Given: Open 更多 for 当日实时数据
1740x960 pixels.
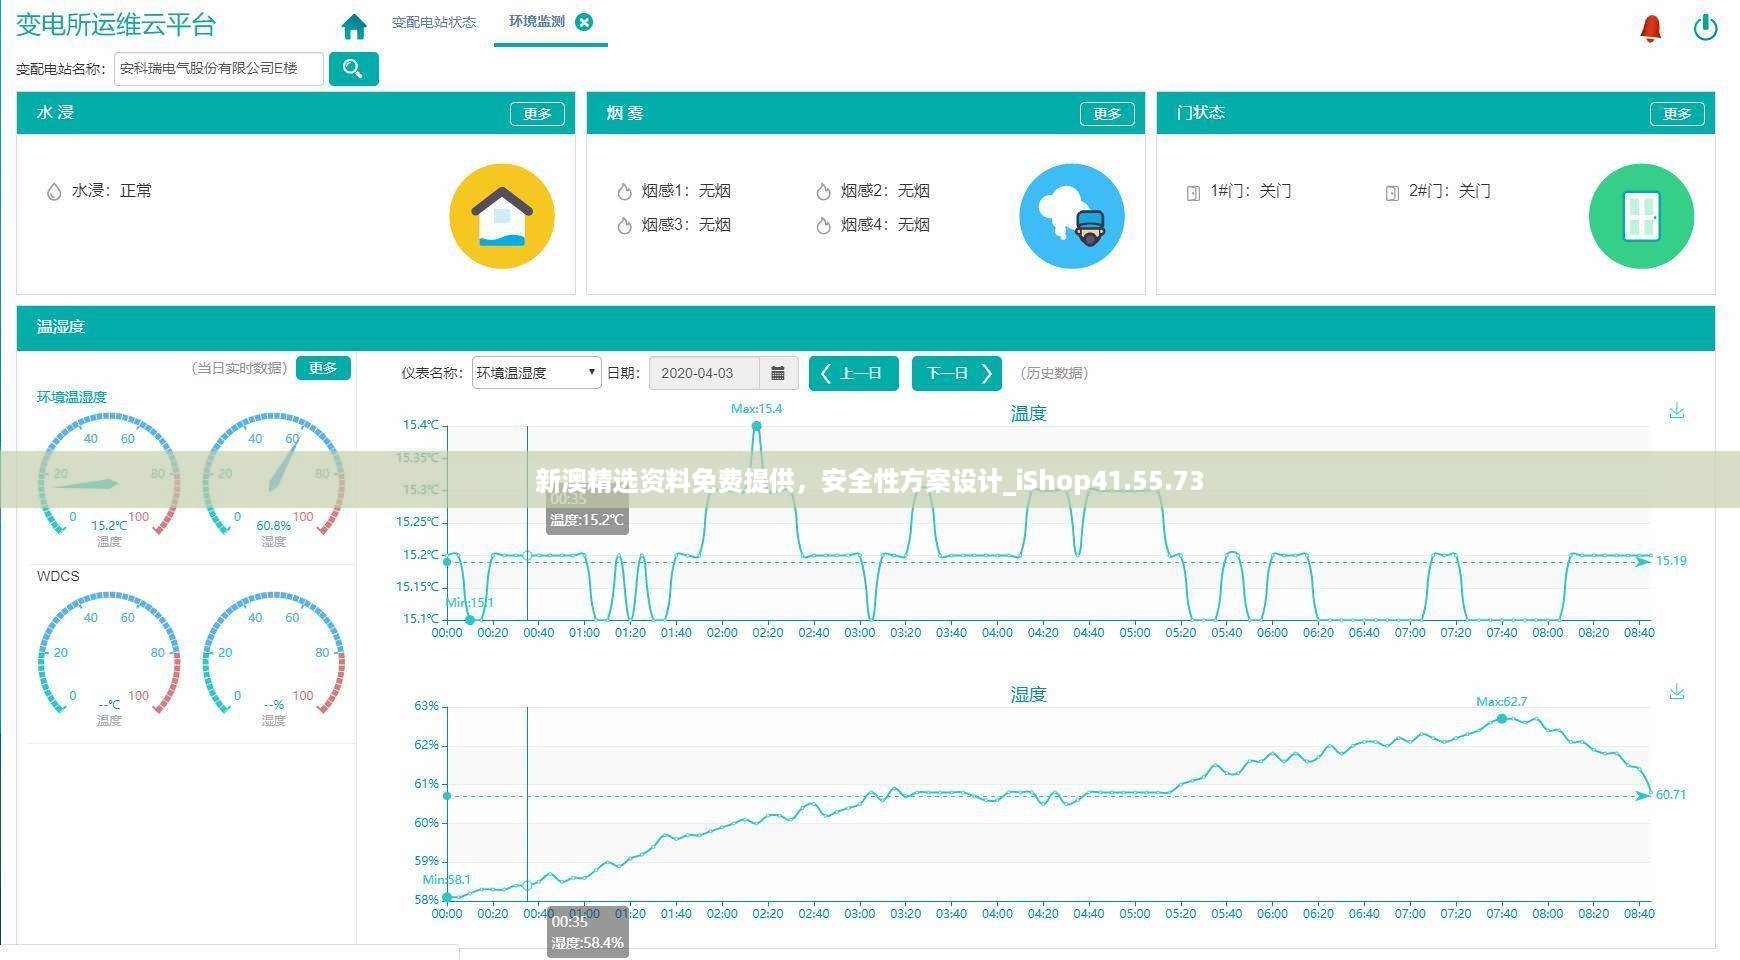Looking at the screenshot, I should click(323, 368).
